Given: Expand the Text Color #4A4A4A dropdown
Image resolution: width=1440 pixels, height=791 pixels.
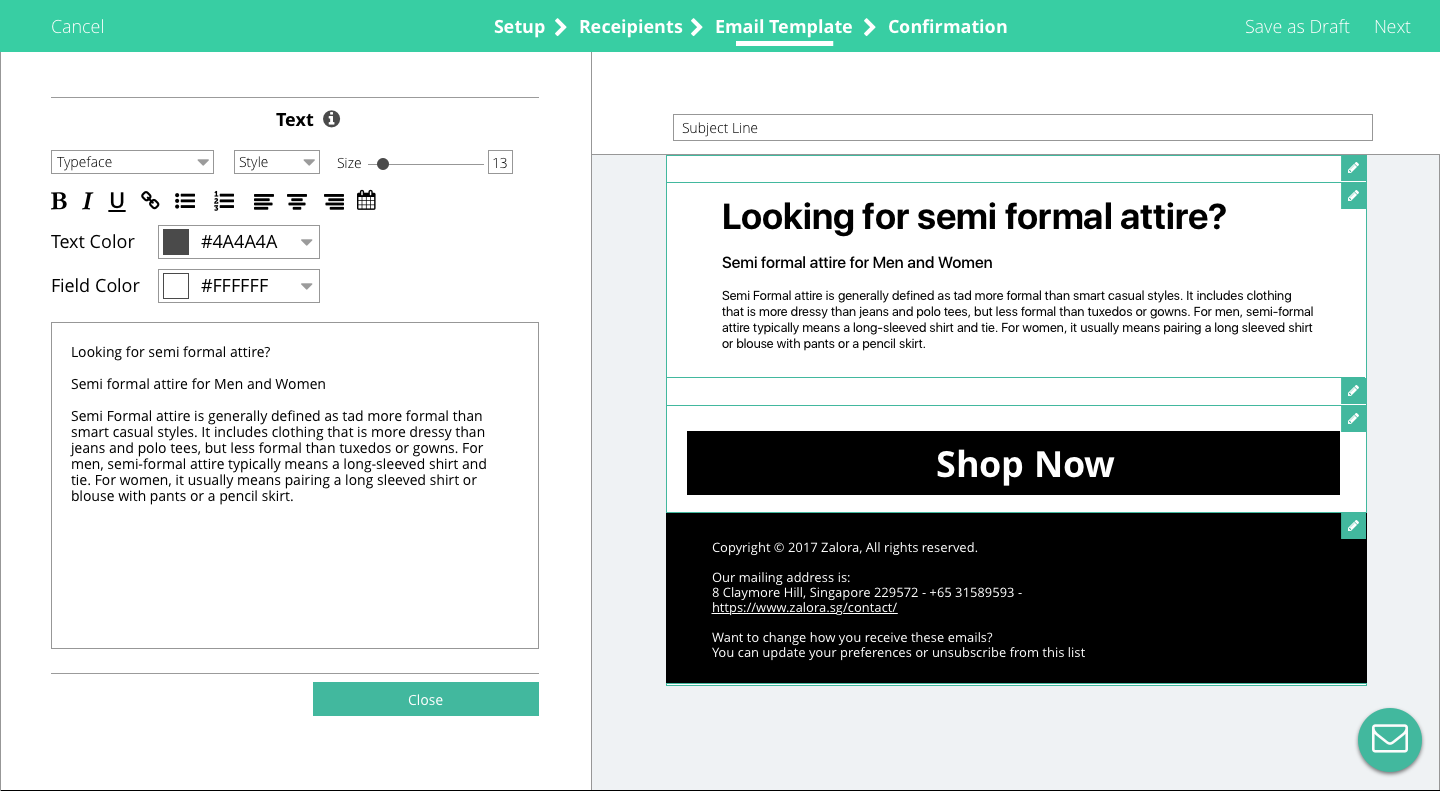Looking at the screenshot, I should pyautogui.click(x=239, y=242).
